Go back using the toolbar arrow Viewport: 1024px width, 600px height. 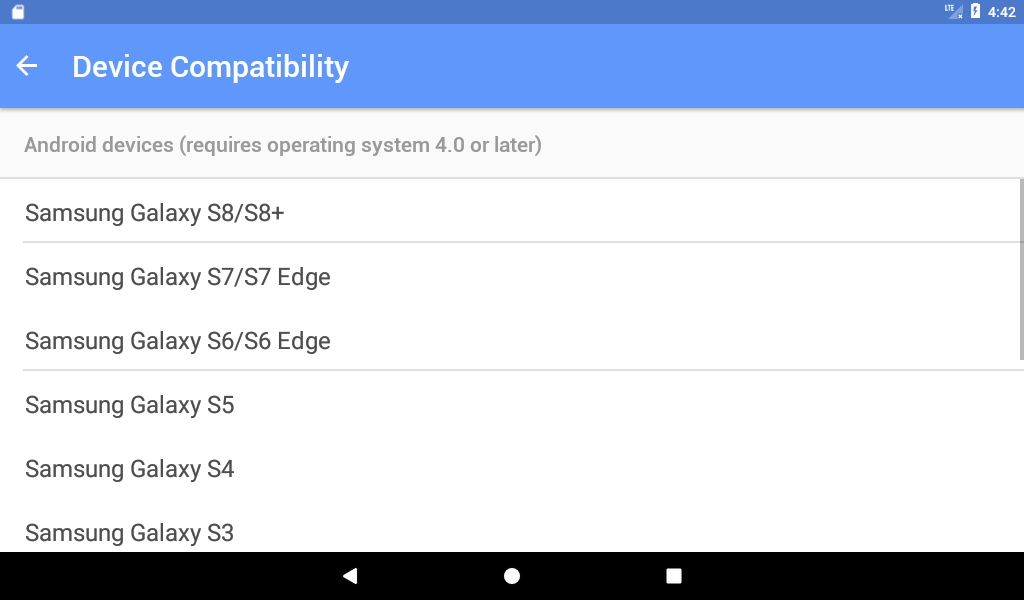point(27,66)
